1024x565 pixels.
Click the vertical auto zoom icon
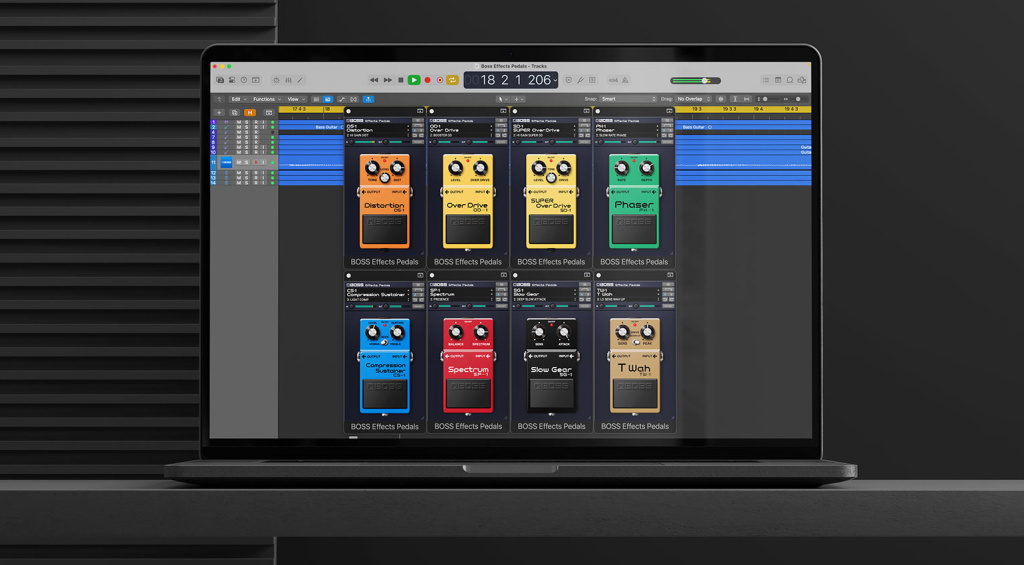point(735,99)
